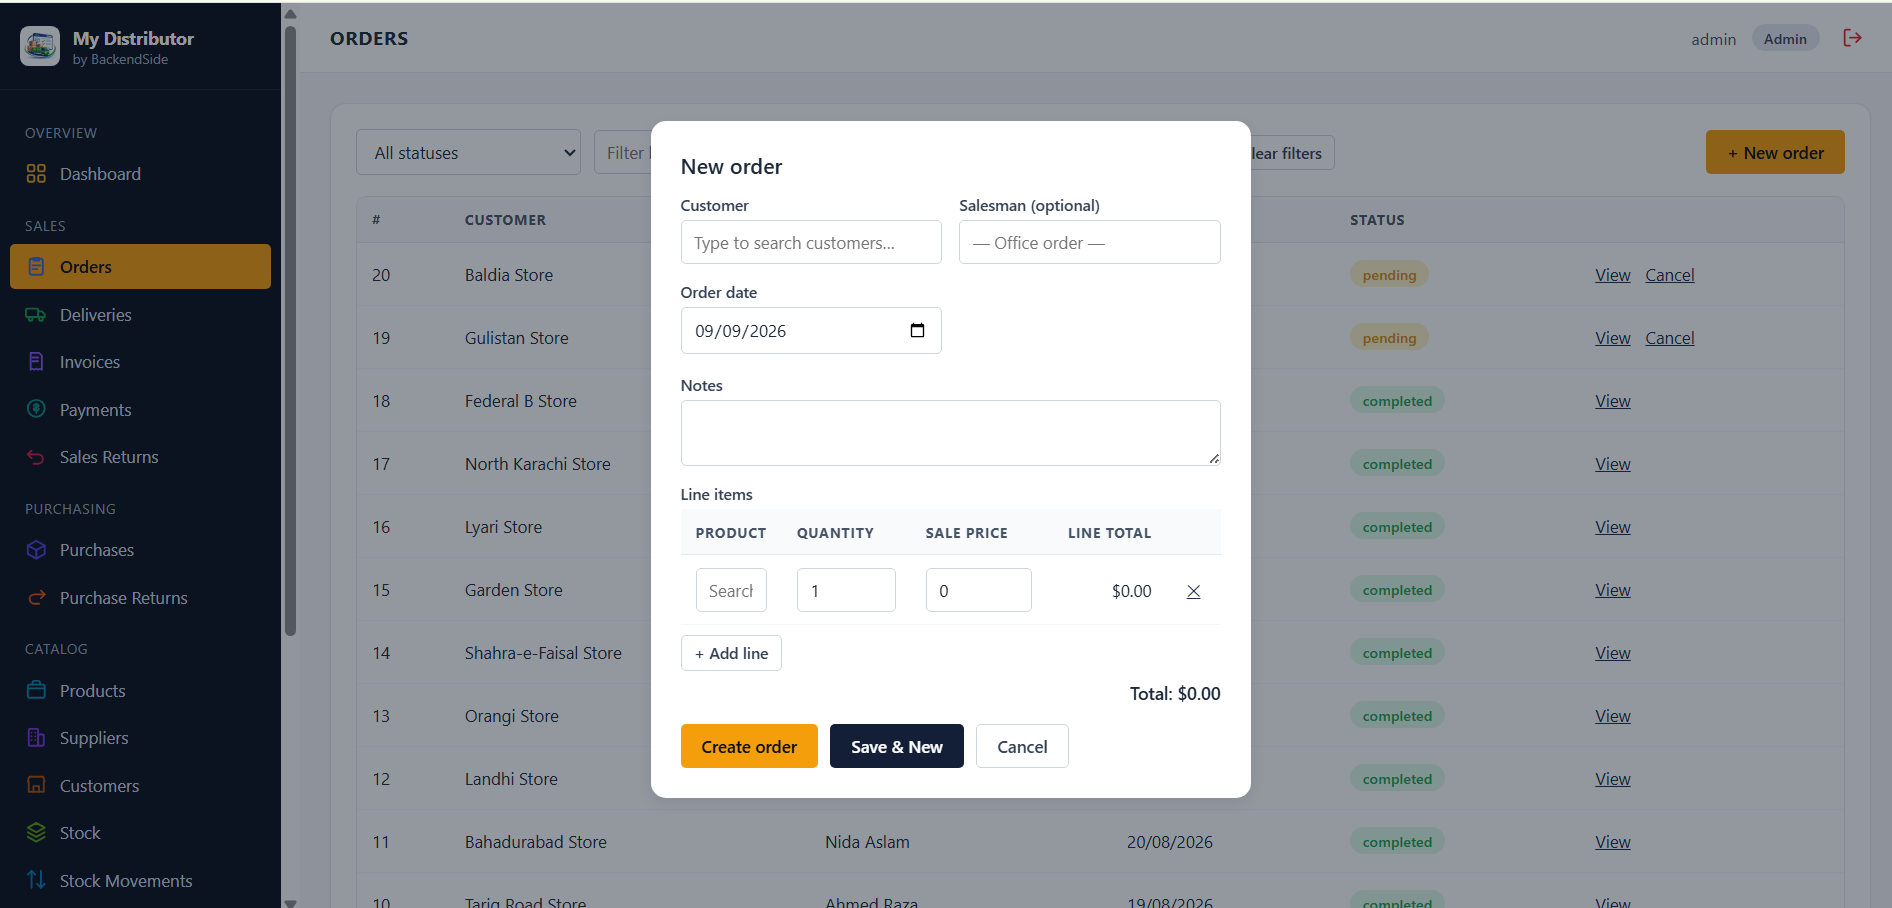Open Purchase Returns in sidebar
Viewport: 1892px width, 908px height.
(x=140, y=598)
